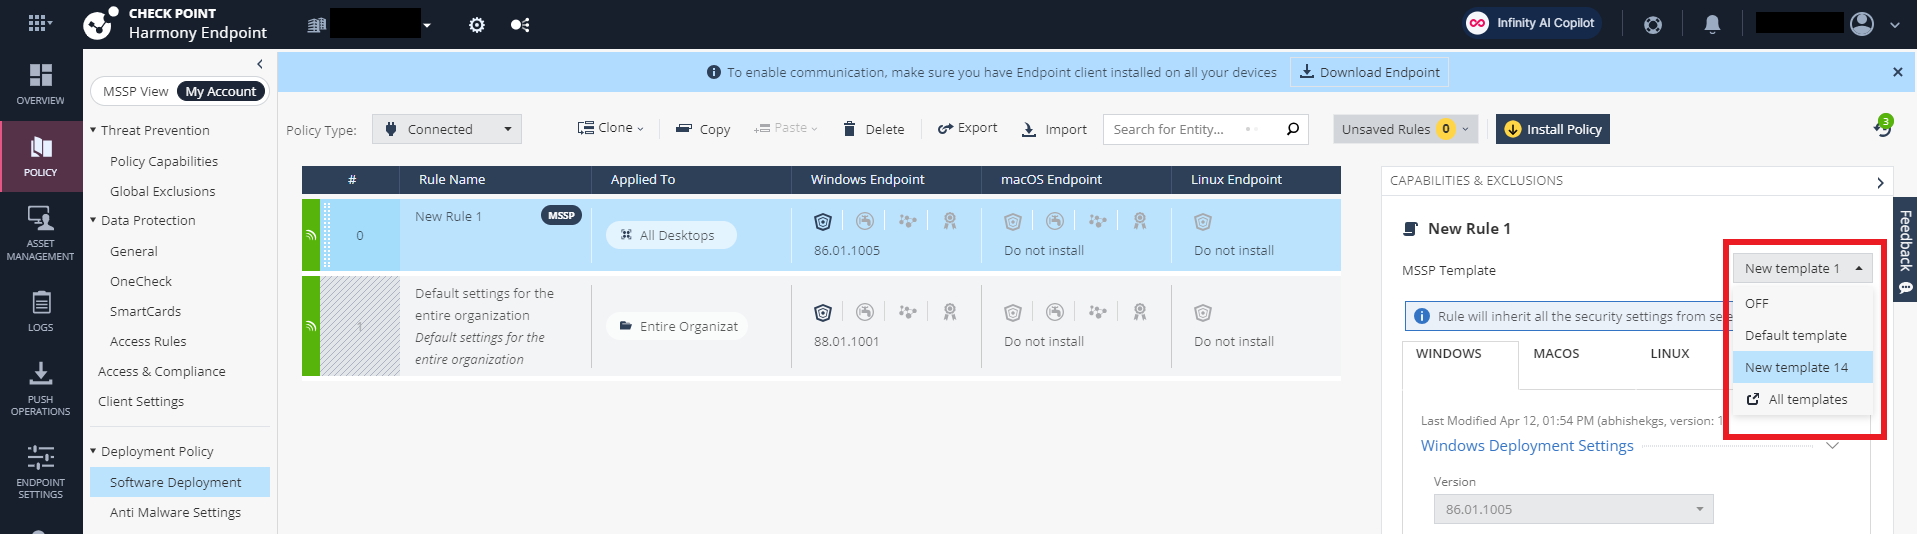Image resolution: width=1917 pixels, height=534 pixels.
Task: Open the app launcher grid icon
Action: click(x=40, y=23)
